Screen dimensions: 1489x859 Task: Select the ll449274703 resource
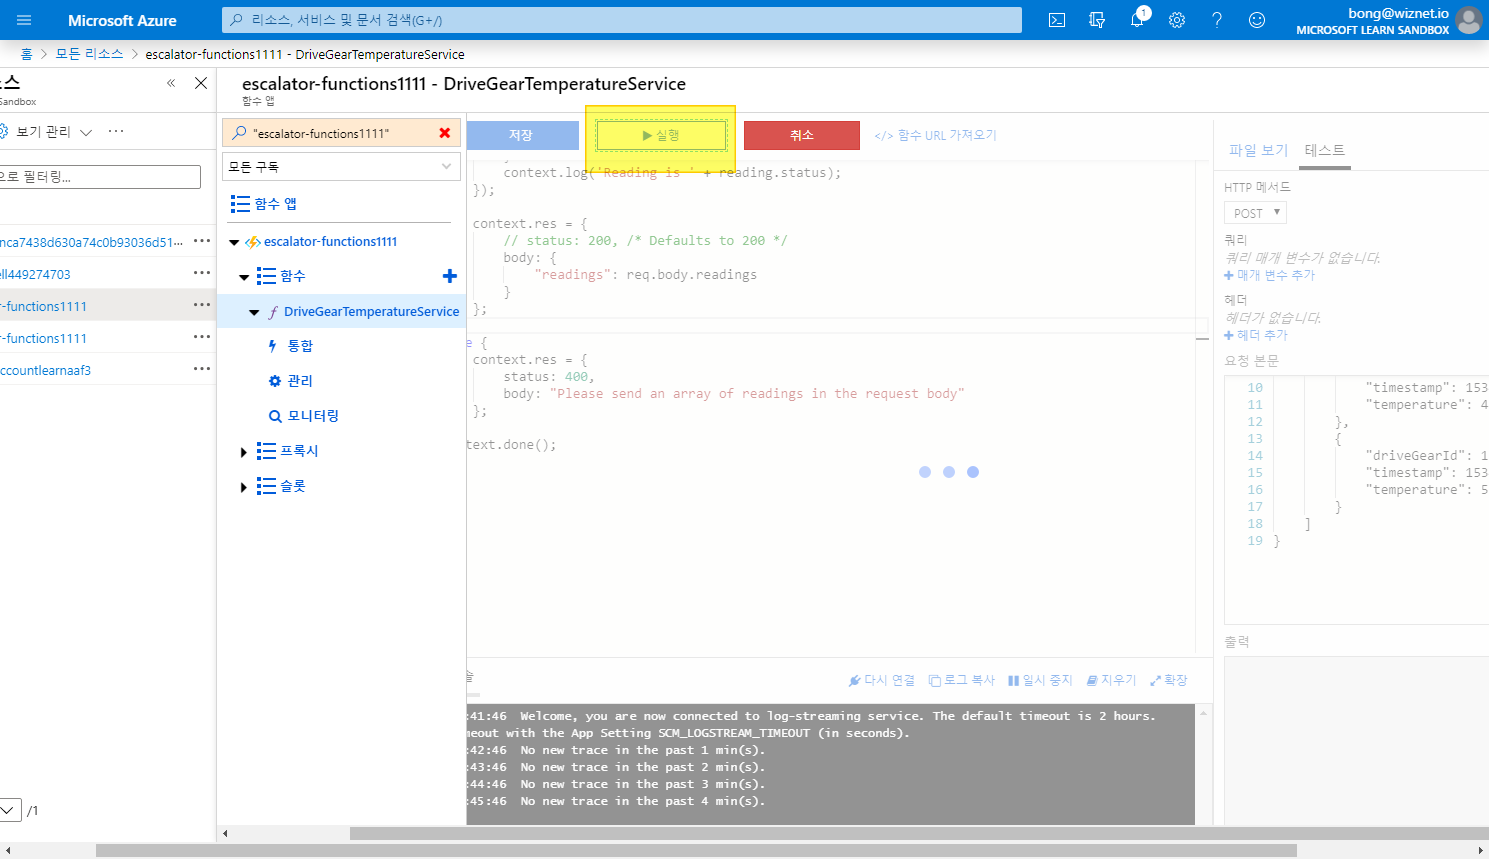(x=35, y=274)
